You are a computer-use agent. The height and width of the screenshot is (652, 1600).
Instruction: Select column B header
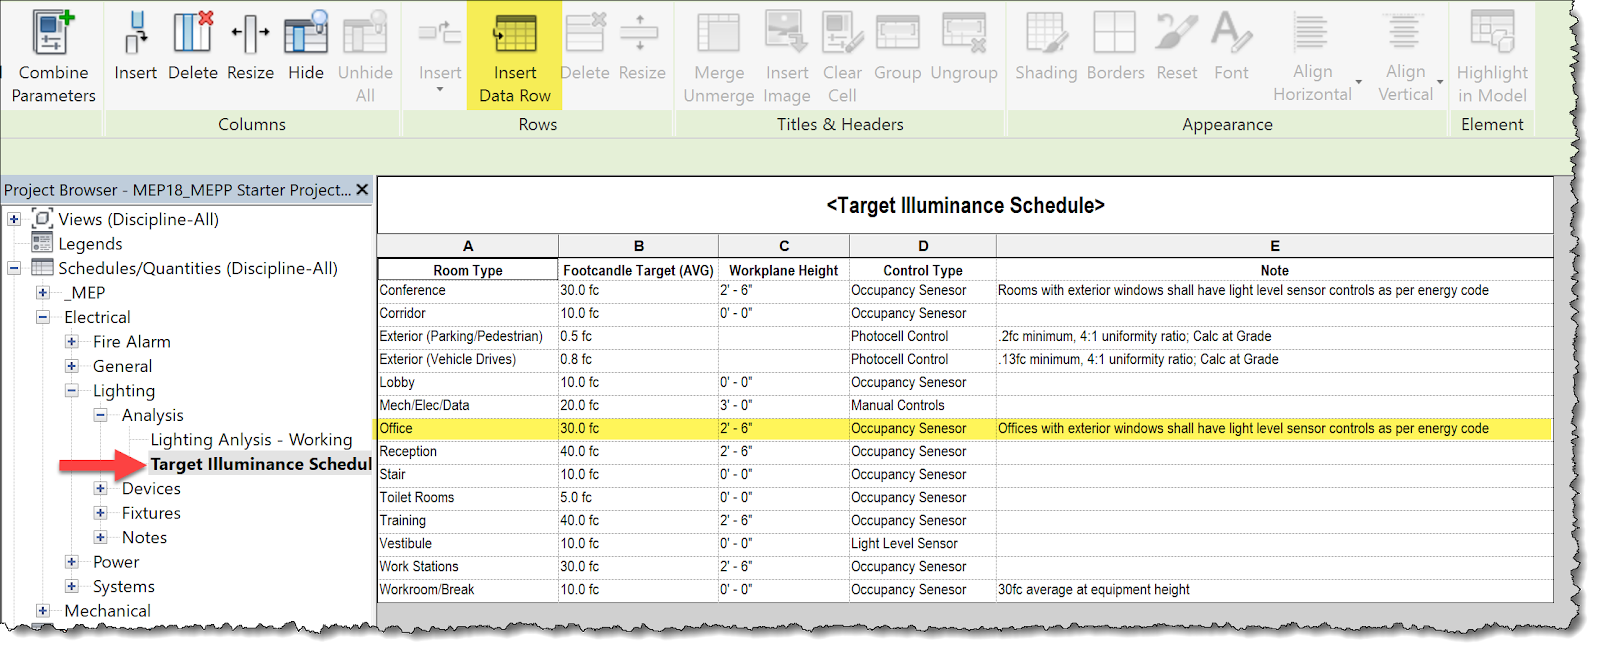click(x=639, y=246)
